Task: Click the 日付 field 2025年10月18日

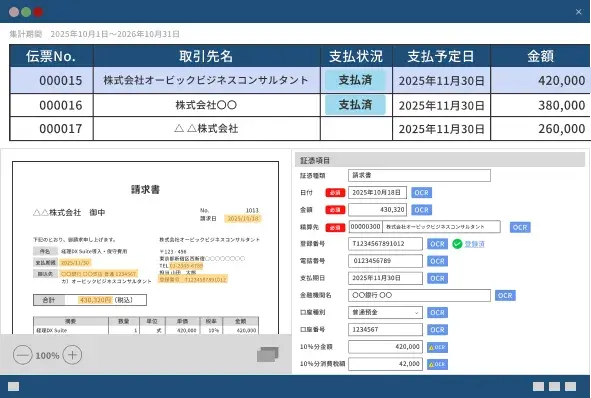Action: pos(377,193)
